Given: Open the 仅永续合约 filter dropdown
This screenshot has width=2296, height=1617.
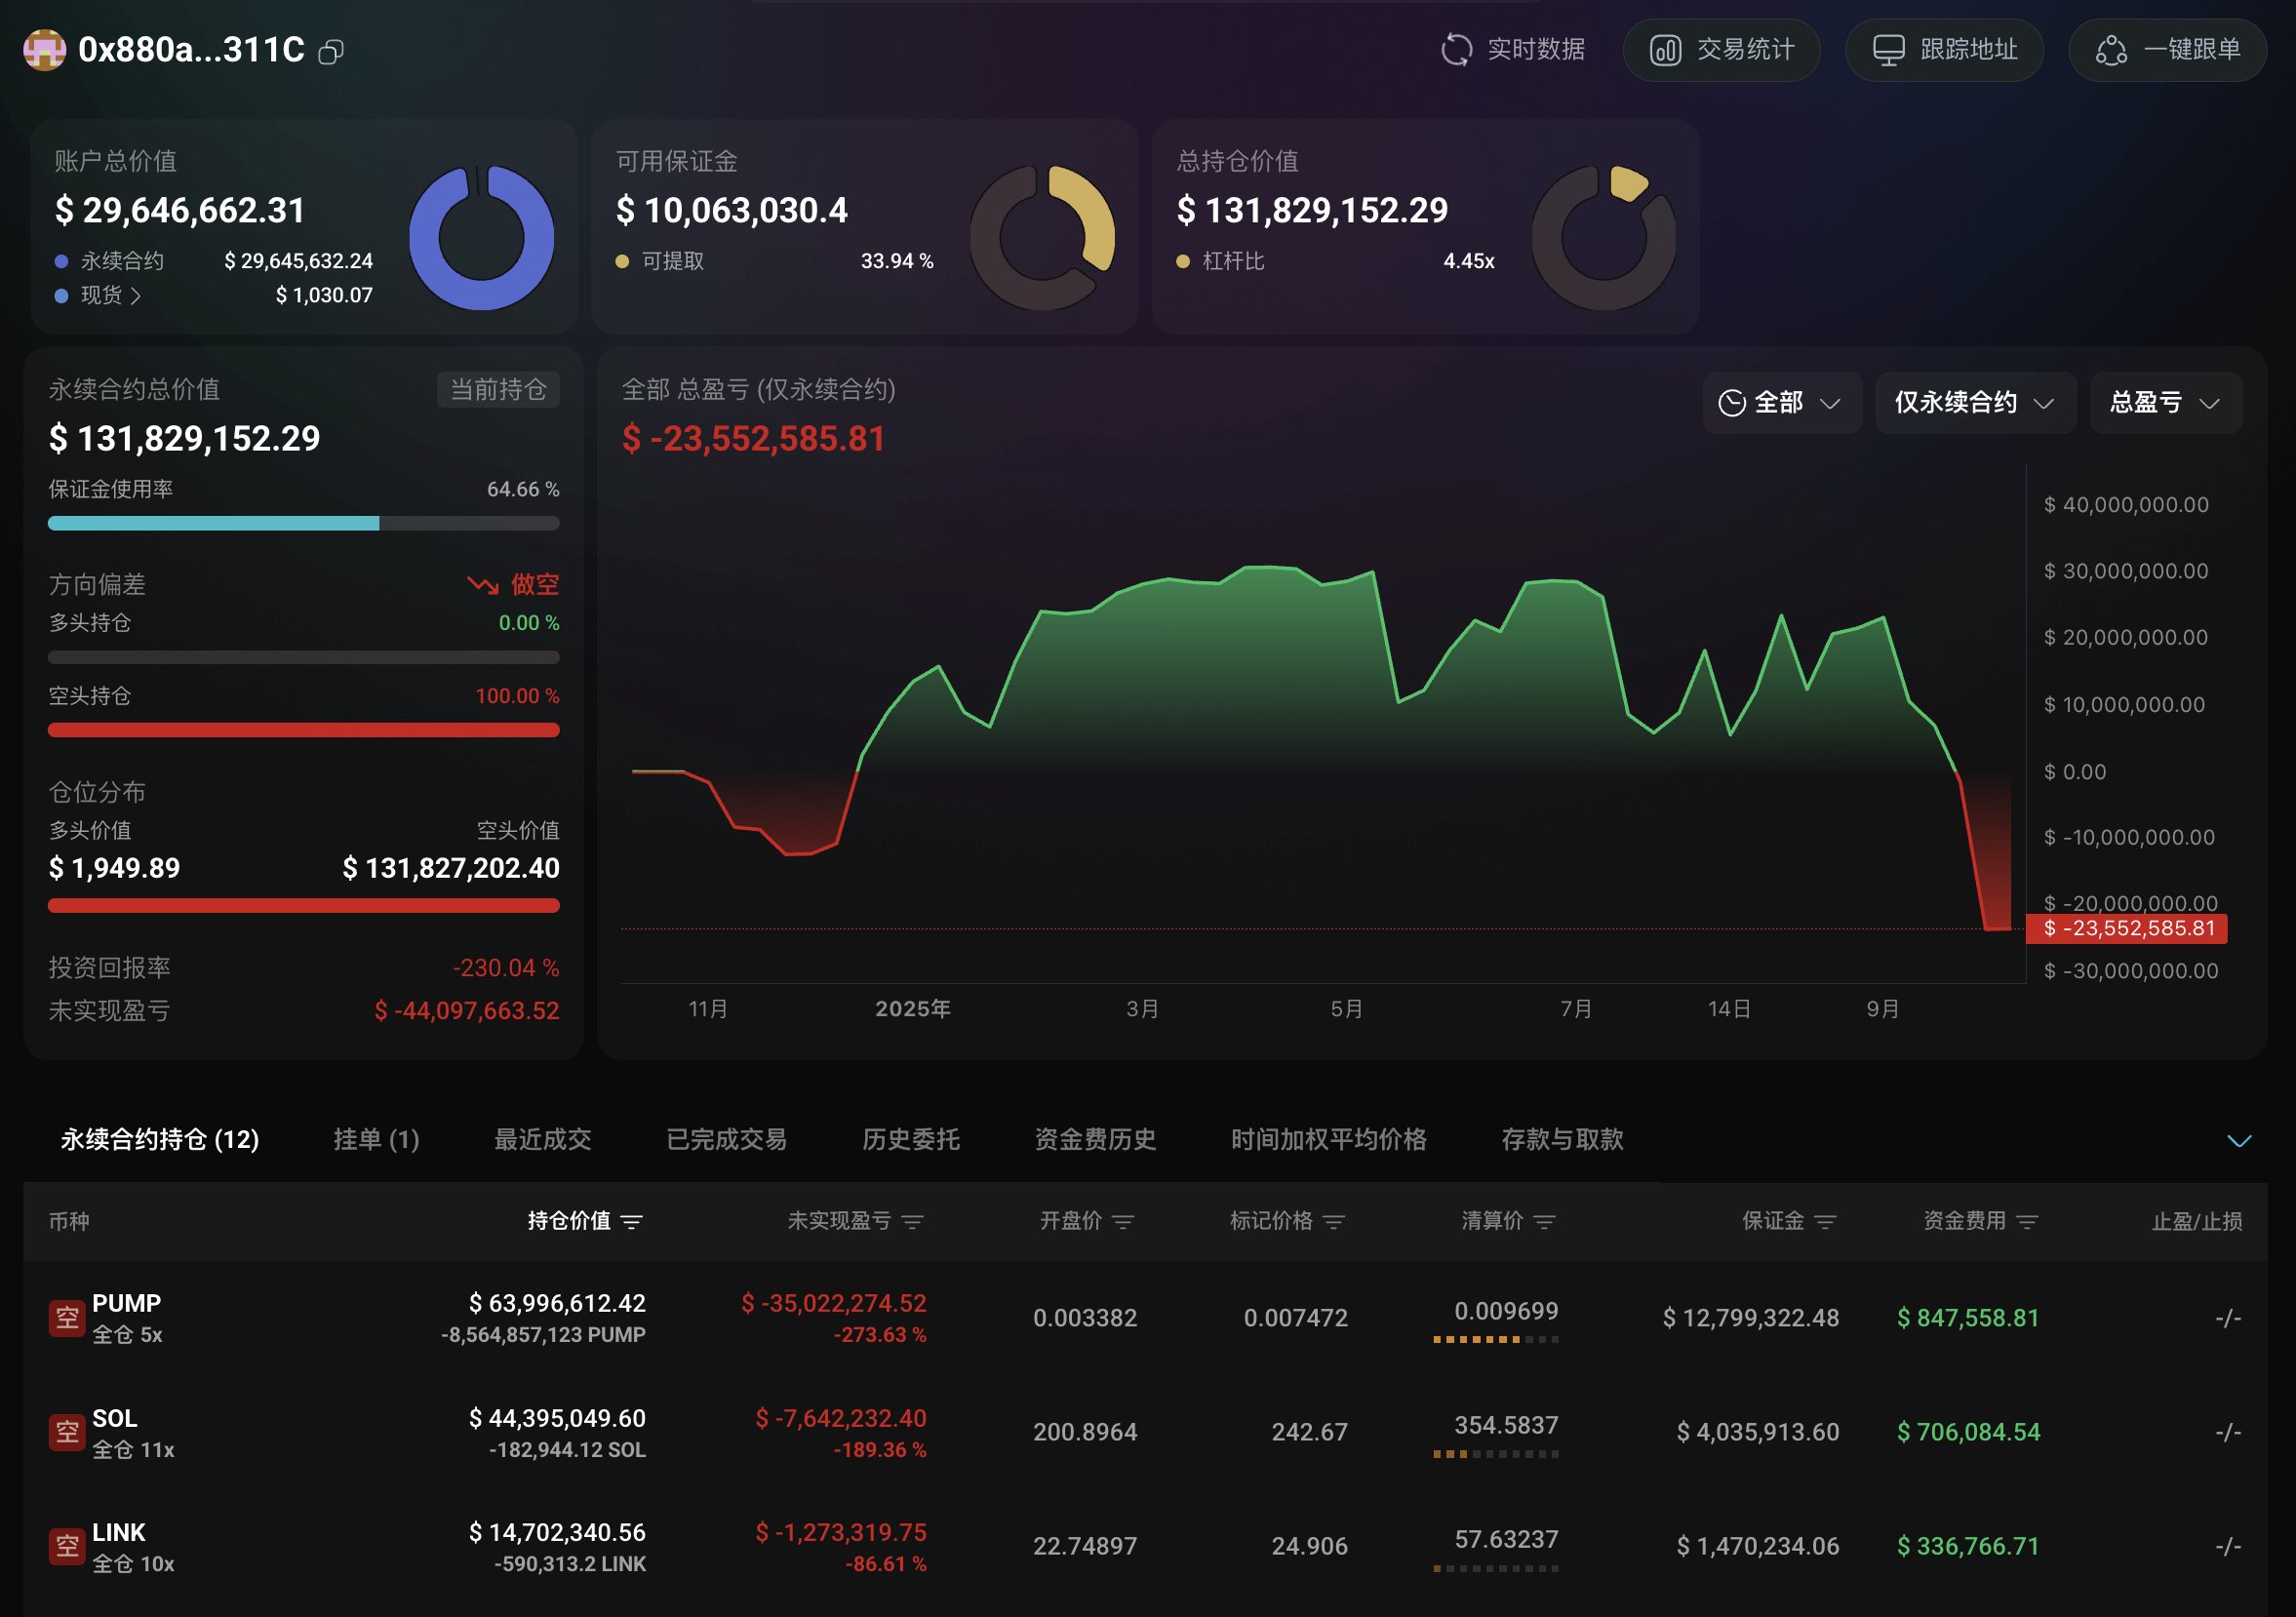Looking at the screenshot, I should pyautogui.click(x=1975, y=403).
